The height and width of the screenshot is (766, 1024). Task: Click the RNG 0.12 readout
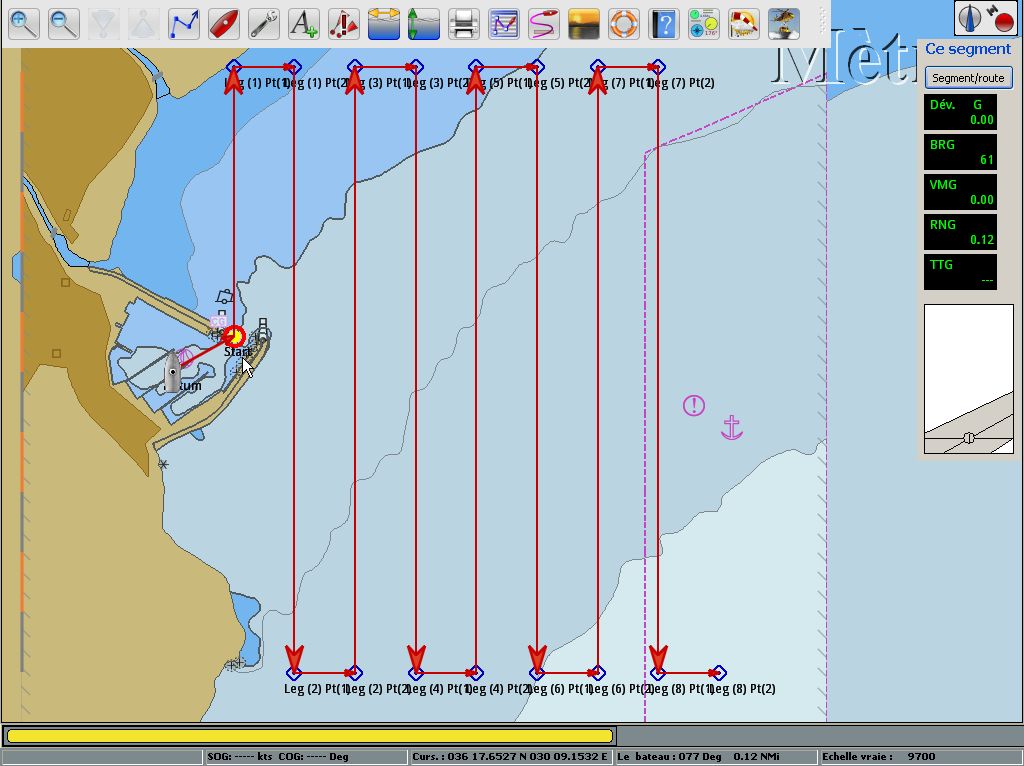pyautogui.click(x=960, y=232)
